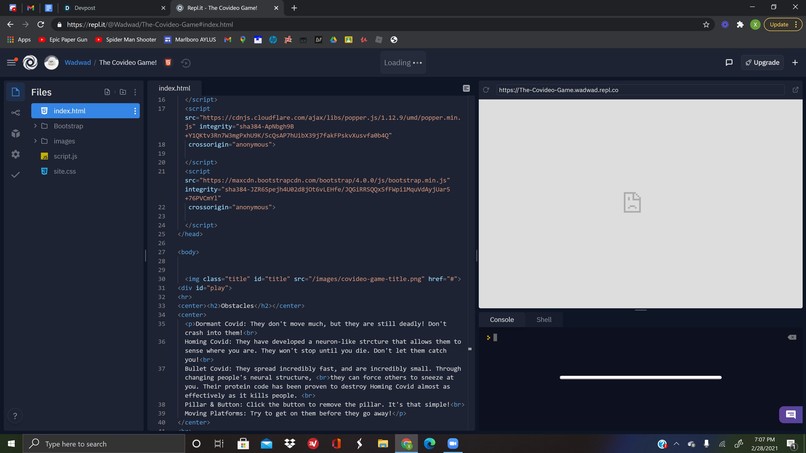Select the Files sidebar icon
The height and width of the screenshot is (453, 806).
(x=15, y=92)
